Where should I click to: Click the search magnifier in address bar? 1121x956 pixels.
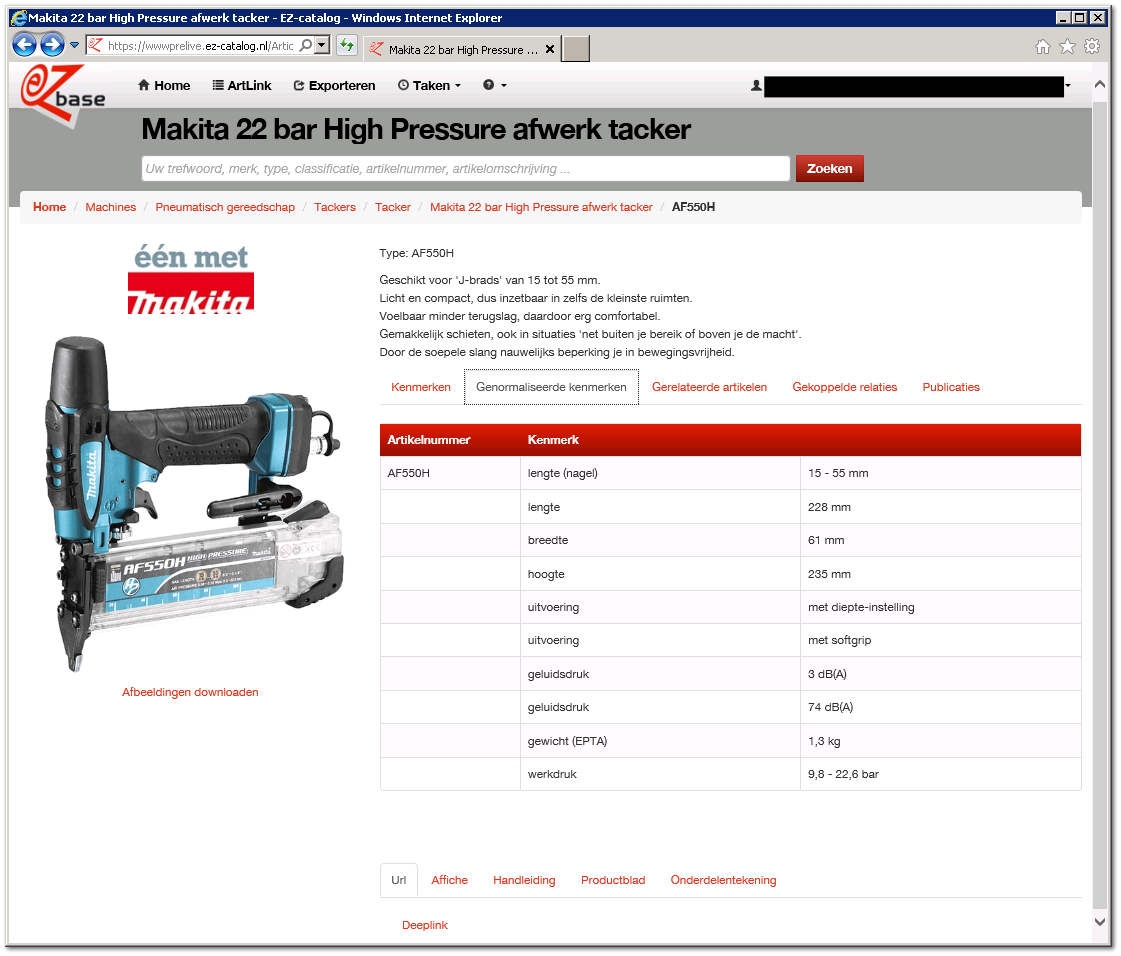(306, 46)
